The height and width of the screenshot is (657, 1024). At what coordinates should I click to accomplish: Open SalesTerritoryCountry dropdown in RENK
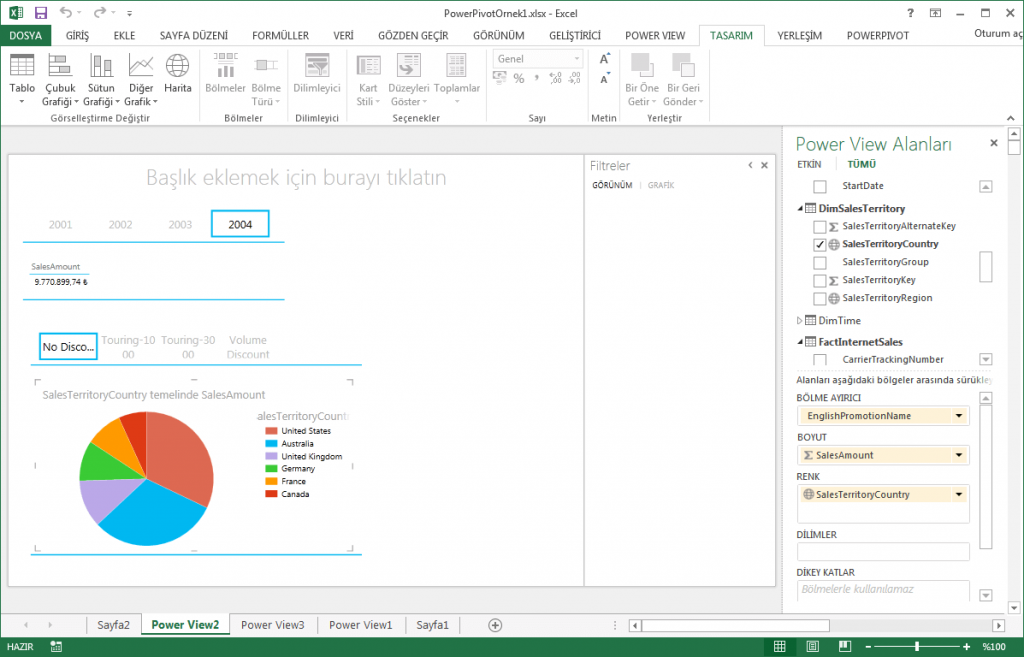point(959,494)
